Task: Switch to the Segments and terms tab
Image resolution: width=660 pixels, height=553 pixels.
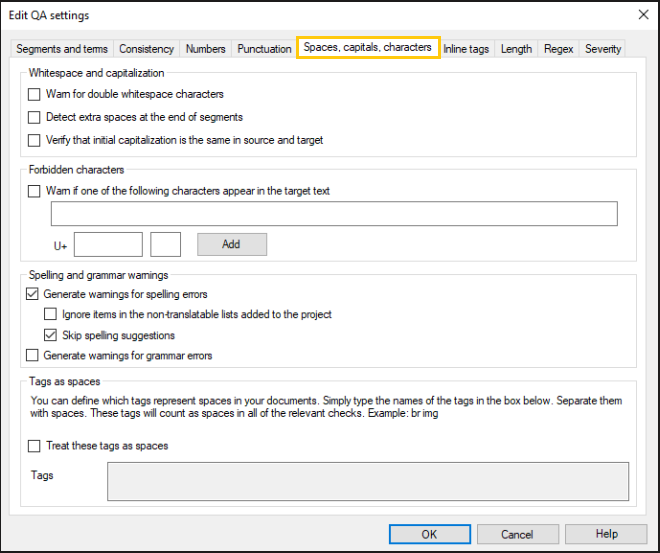Action: click(x=62, y=49)
